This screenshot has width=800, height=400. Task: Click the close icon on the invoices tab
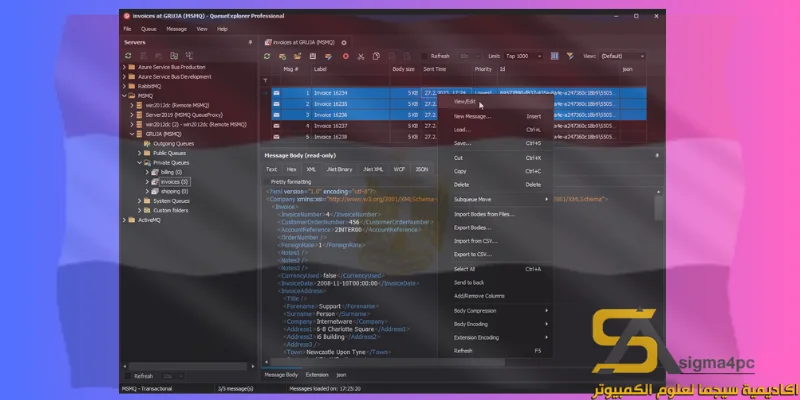tap(344, 42)
